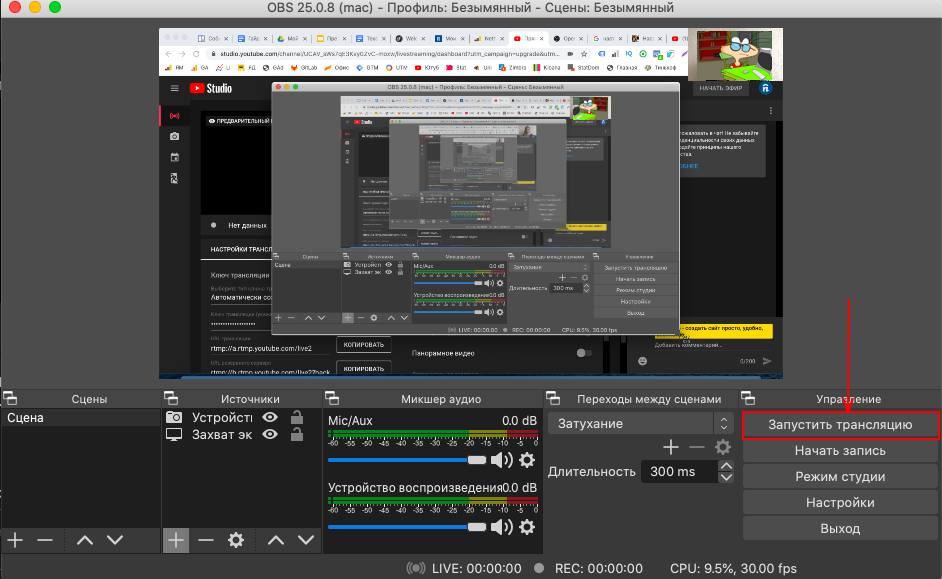
Task: Move source up arrow in Источники panel
Action: click(x=276, y=540)
